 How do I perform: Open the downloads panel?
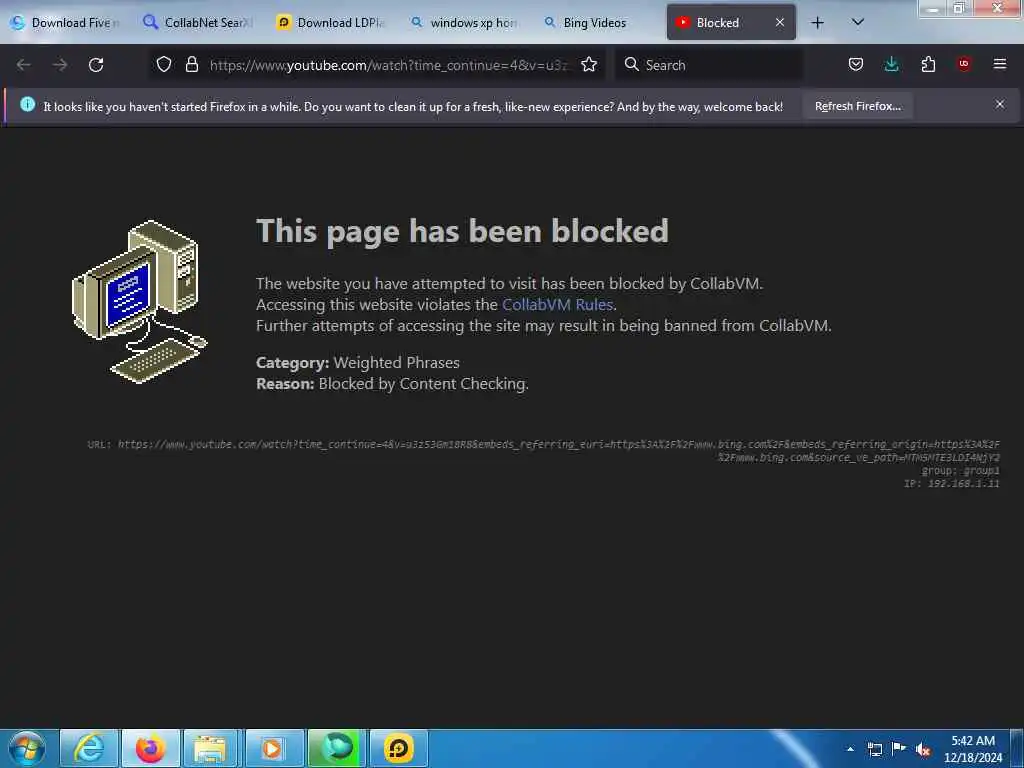891,65
